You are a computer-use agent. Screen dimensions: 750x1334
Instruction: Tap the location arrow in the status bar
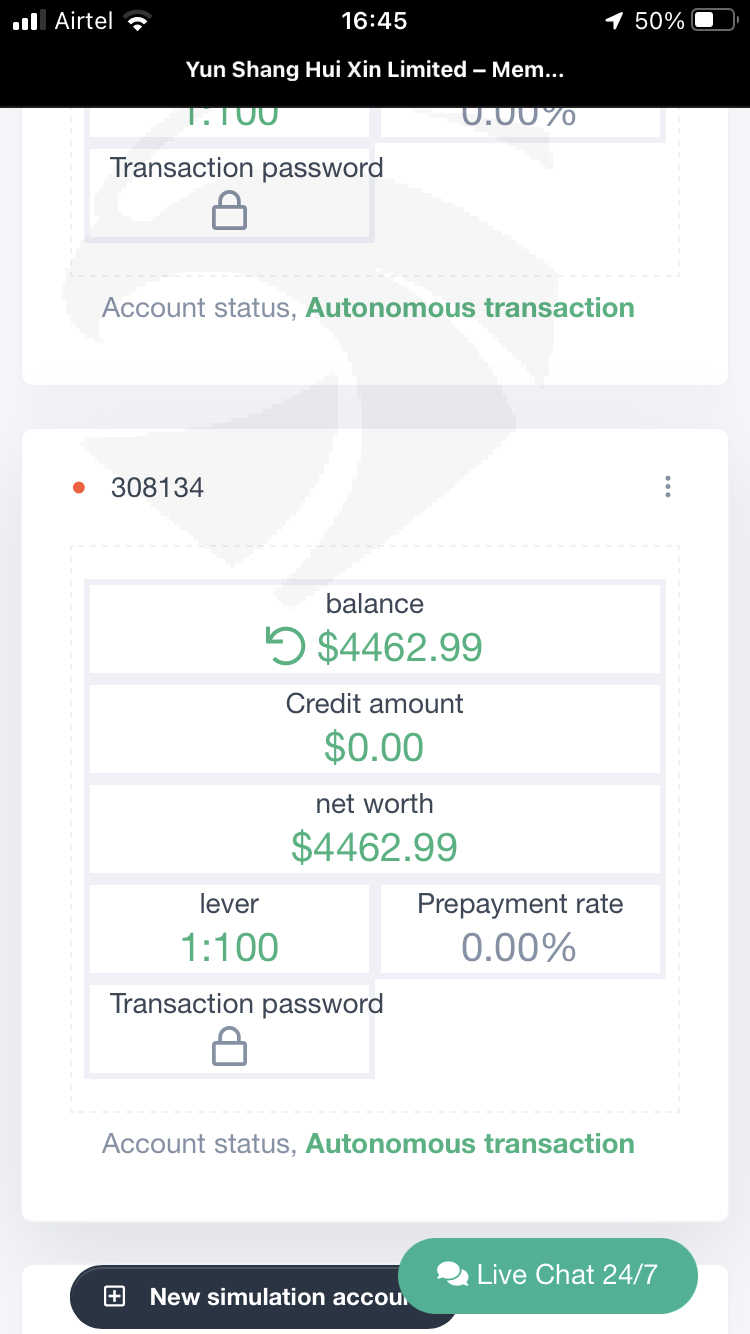tap(614, 21)
